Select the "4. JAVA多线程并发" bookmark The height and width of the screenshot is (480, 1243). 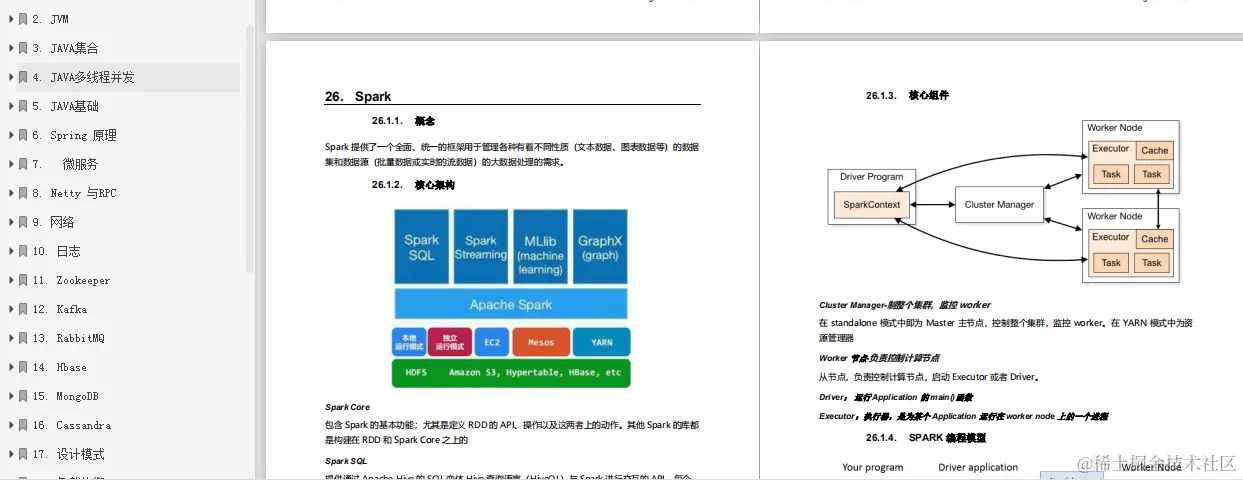click(83, 77)
